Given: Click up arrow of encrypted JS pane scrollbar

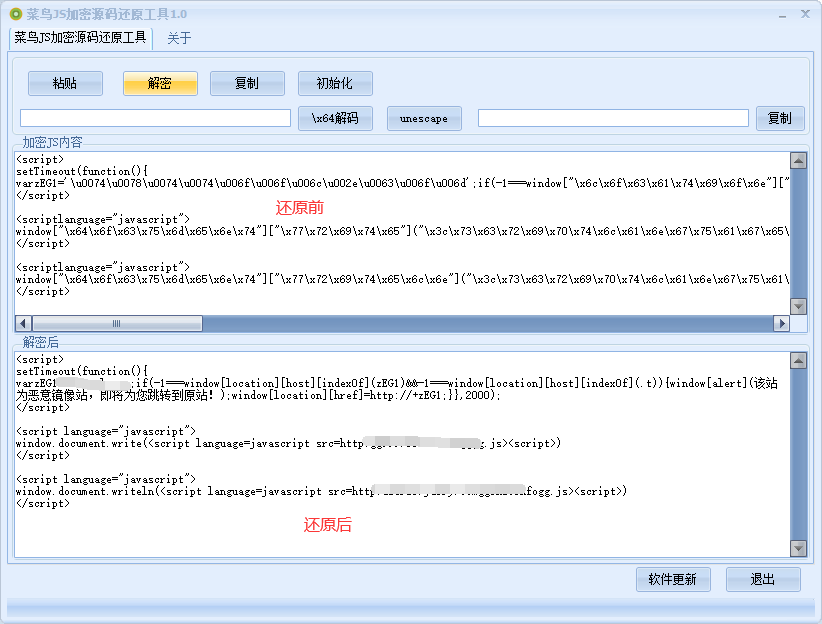Looking at the screenshot, I should click(798, 161).
